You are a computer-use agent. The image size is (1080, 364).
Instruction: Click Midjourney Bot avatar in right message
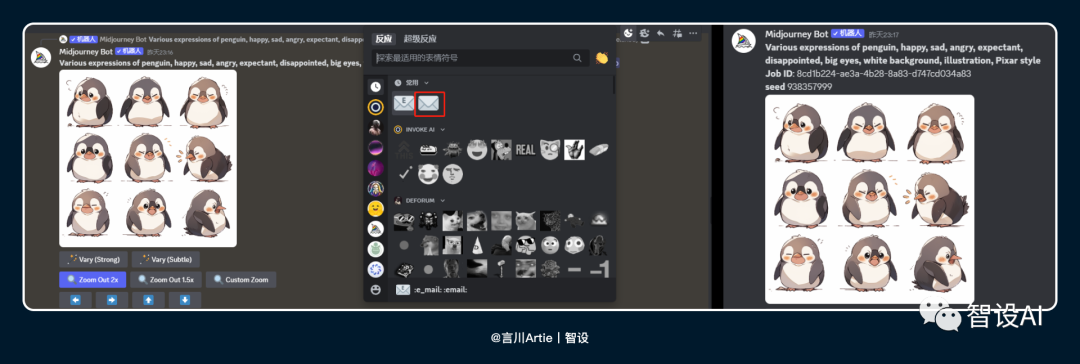coord(744,41)
